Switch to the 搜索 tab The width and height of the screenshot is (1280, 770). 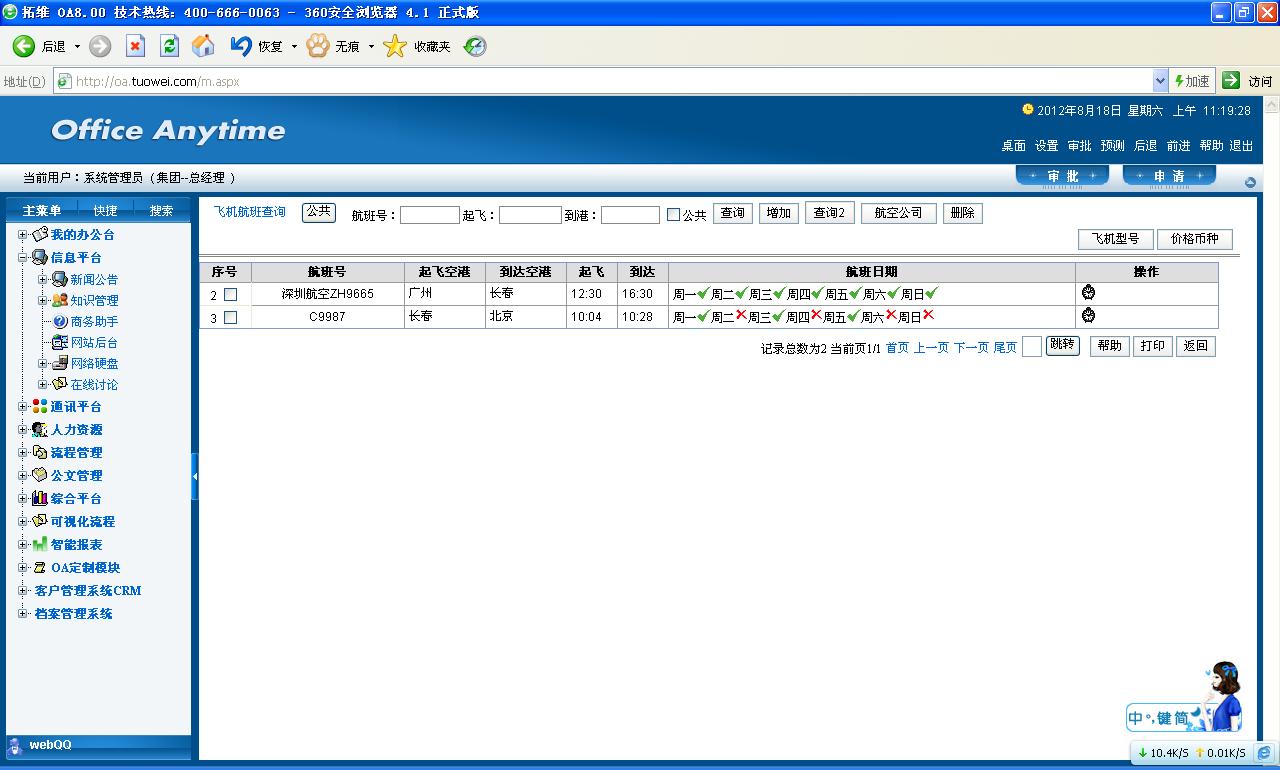point(161,210)
